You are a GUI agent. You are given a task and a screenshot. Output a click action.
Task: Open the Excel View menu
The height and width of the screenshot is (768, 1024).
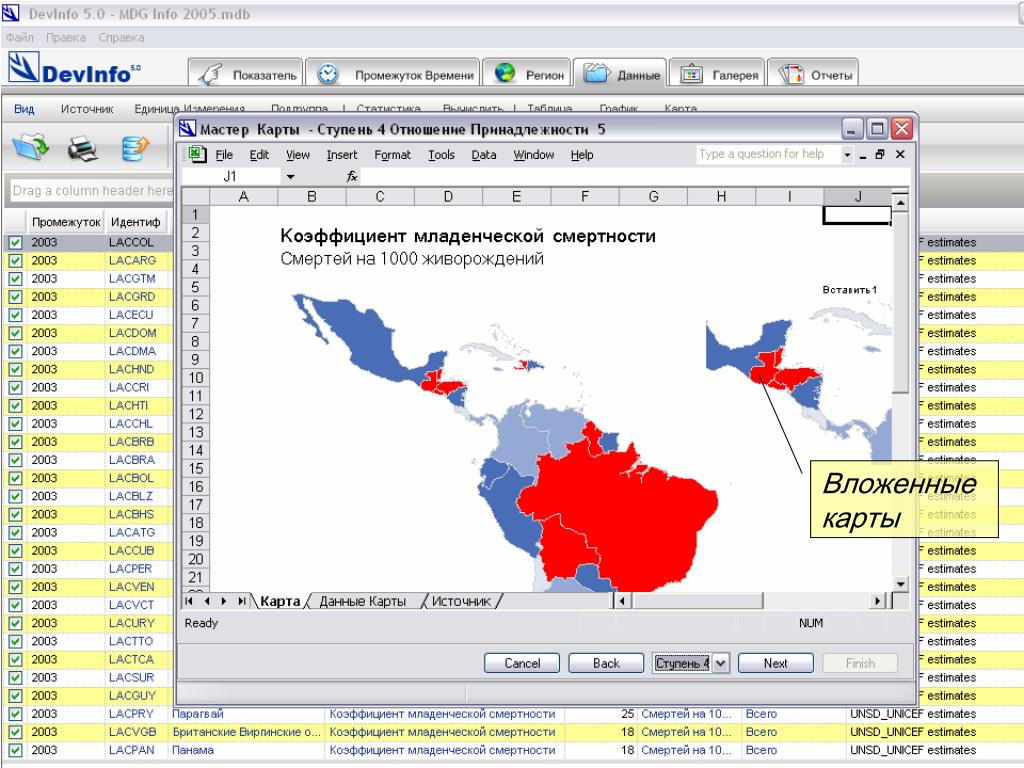[298, 155]
